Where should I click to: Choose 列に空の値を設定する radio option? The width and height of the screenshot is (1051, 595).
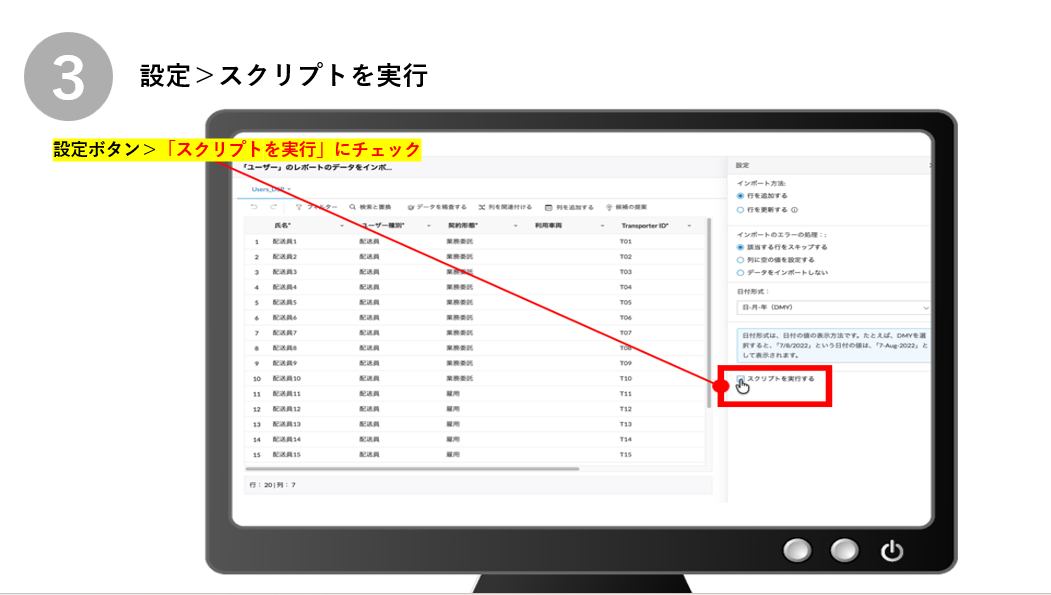[x=740, y=259]
